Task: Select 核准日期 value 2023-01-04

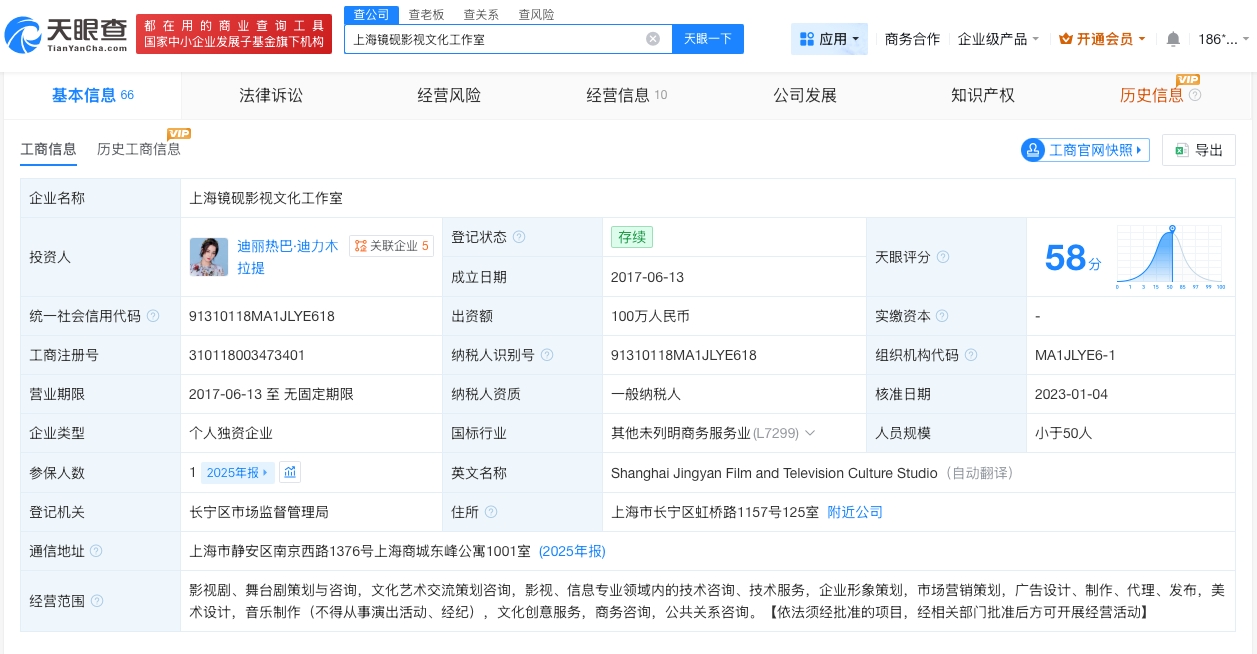Action: (x=1071, y=394)
